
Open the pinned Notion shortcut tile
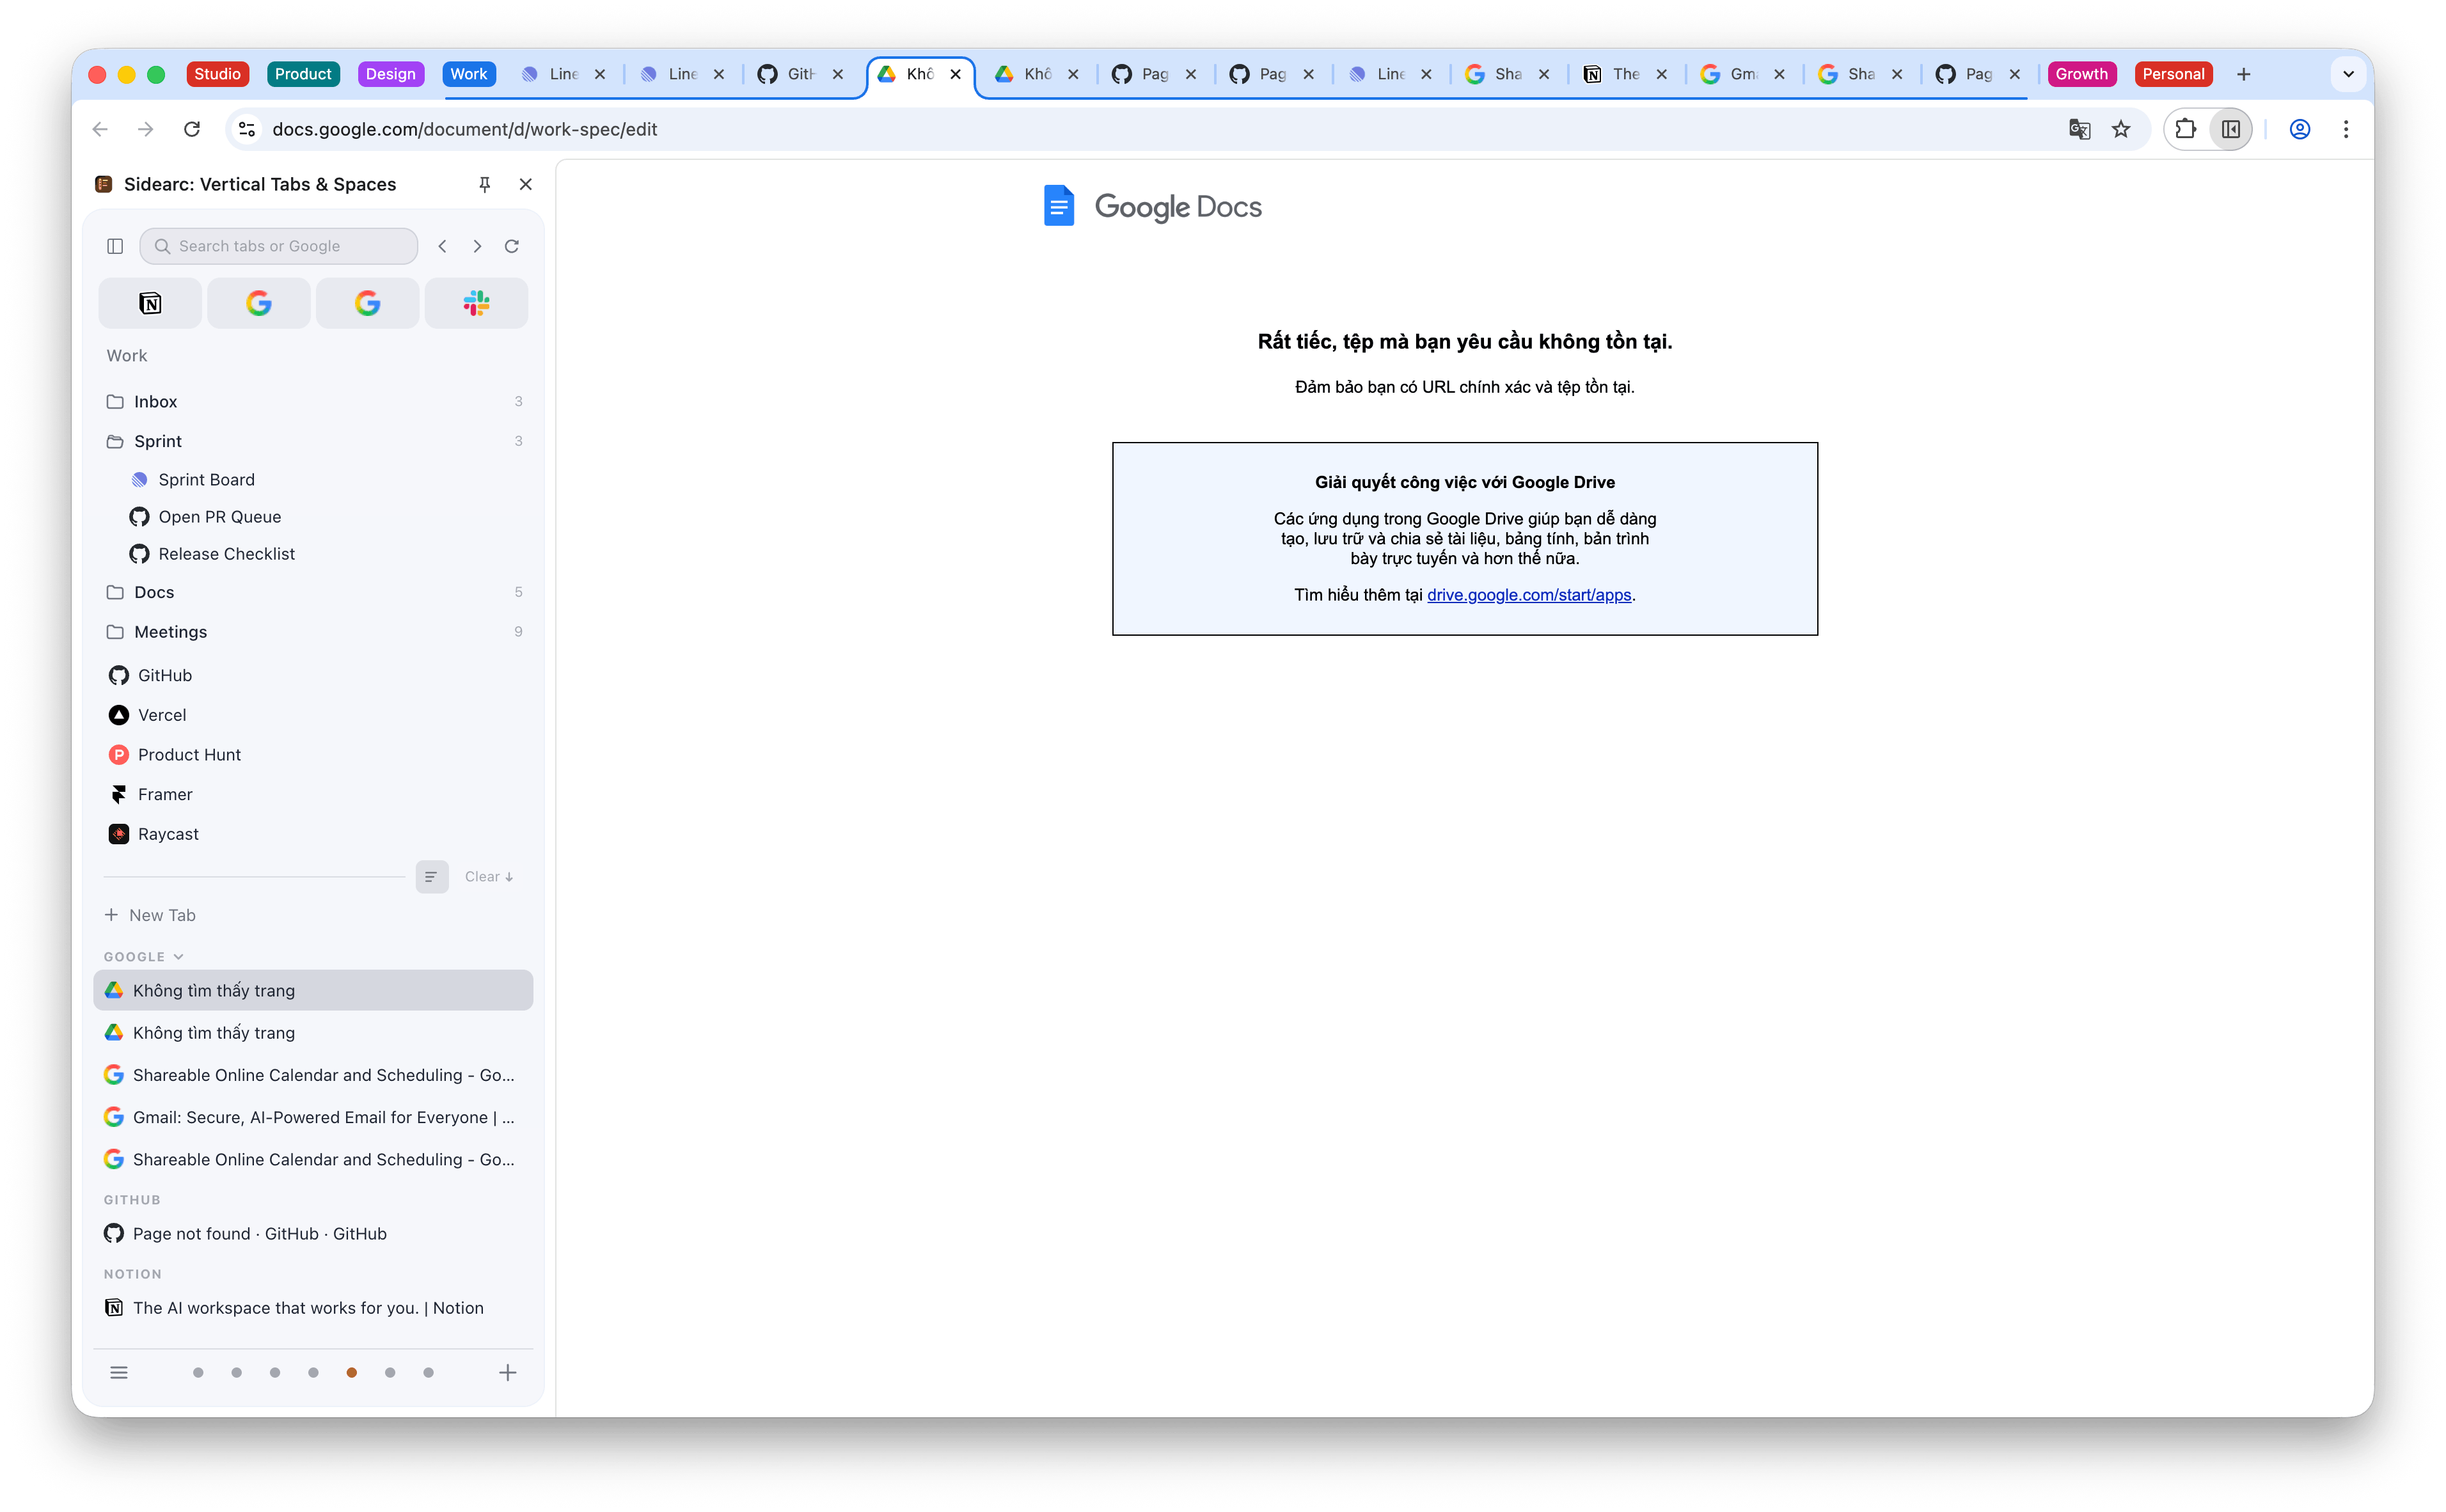(x=150, y=303)
